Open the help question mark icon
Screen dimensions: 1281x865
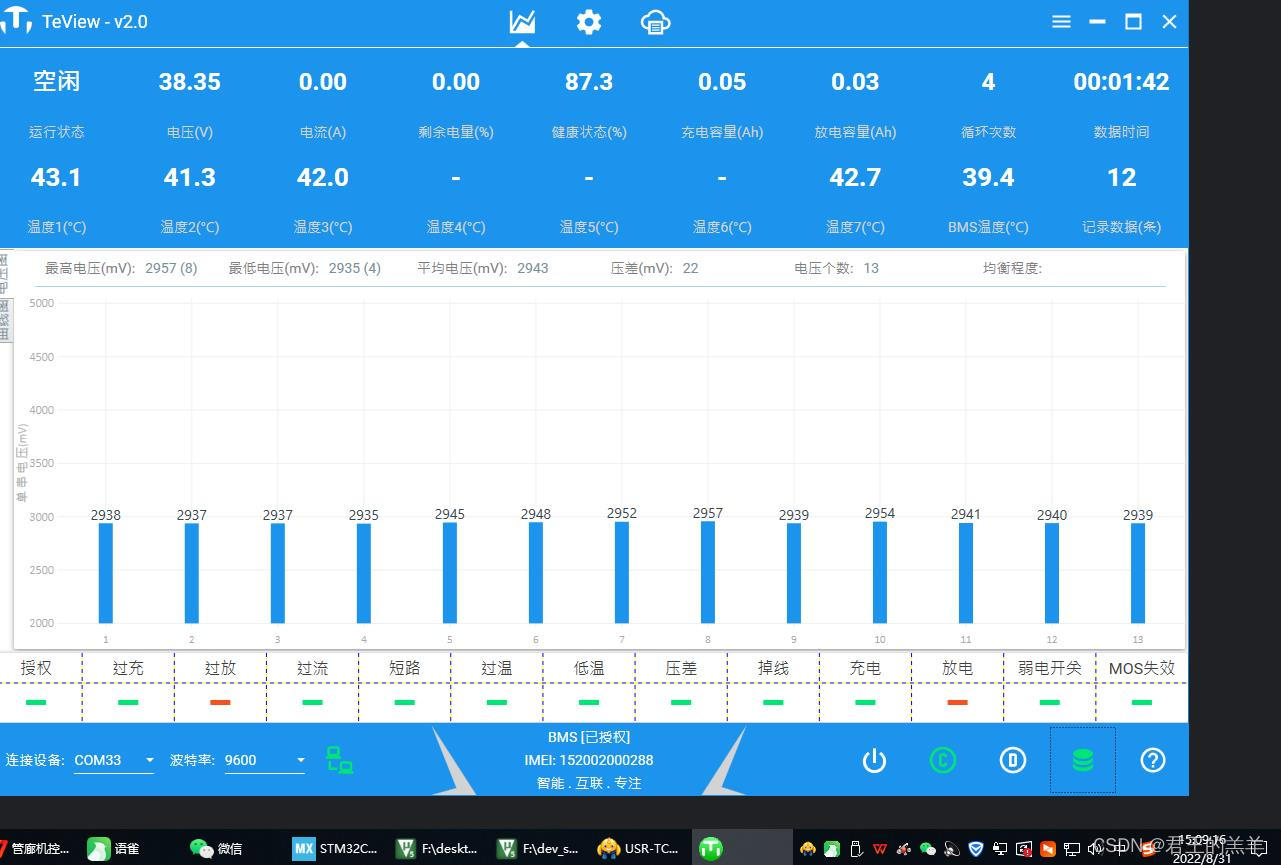click(x=1153, y=761)
